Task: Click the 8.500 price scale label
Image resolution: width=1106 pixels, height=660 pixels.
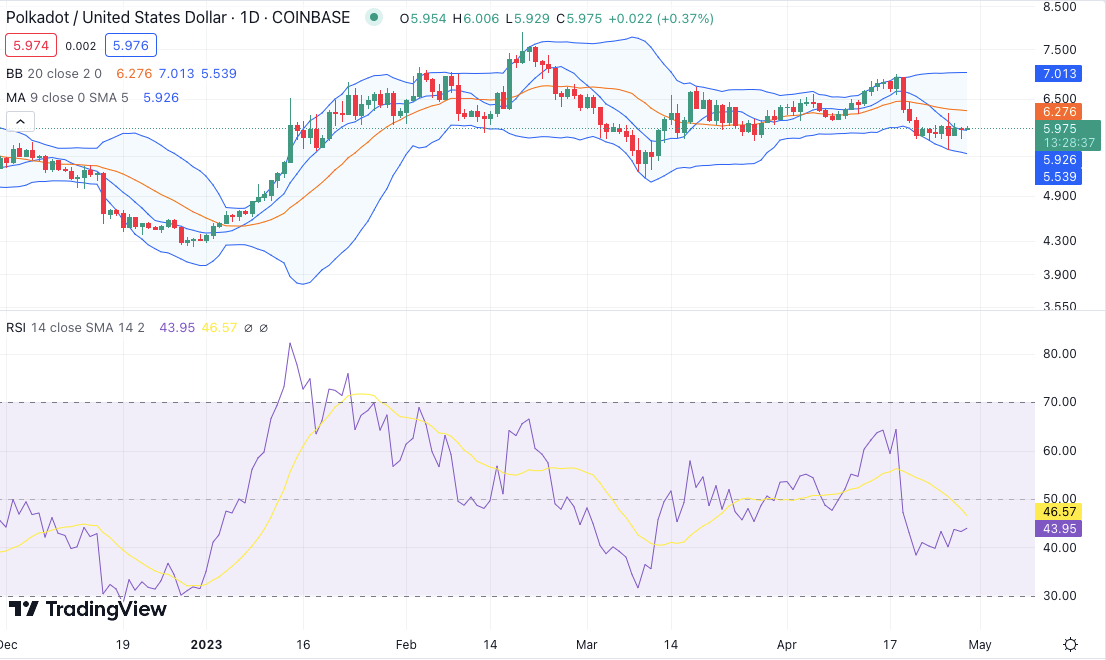Action: pos(1059,7)
